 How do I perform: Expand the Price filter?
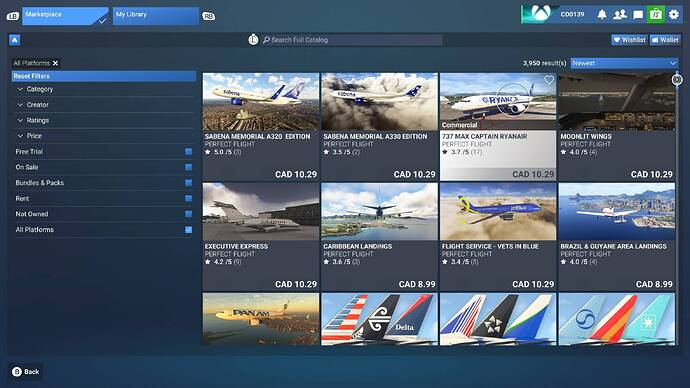point(104,136)
